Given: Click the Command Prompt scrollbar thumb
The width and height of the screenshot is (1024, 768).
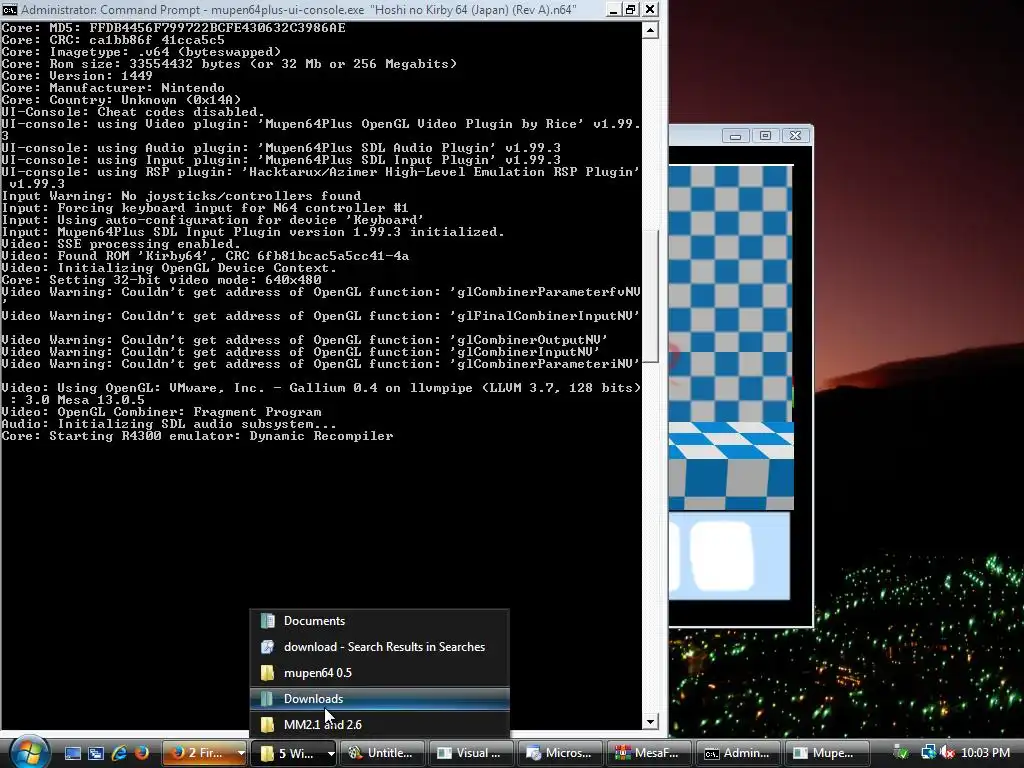Looking at the screenshot, I should click(x=650, y=296).
